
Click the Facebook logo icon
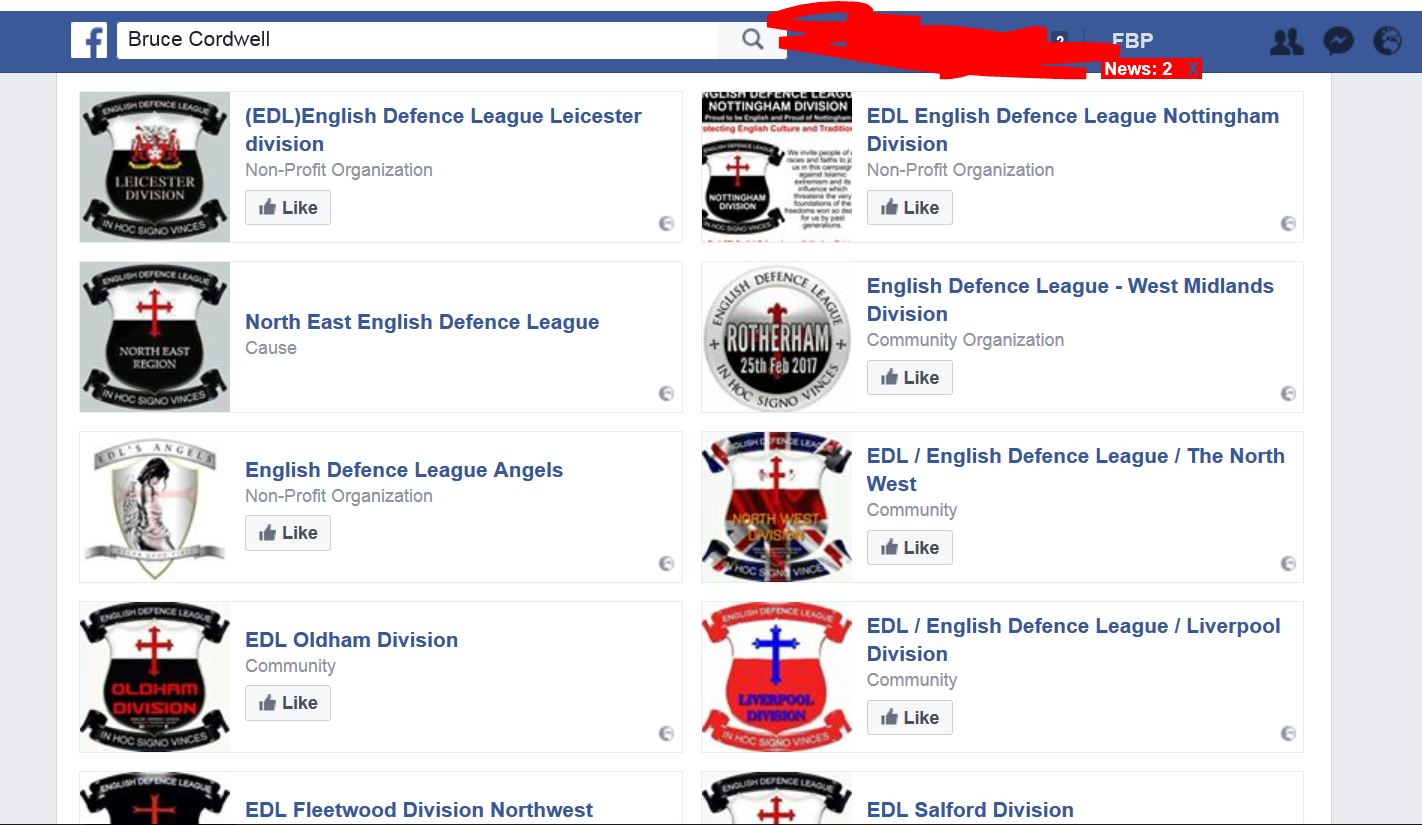point(89,41)
